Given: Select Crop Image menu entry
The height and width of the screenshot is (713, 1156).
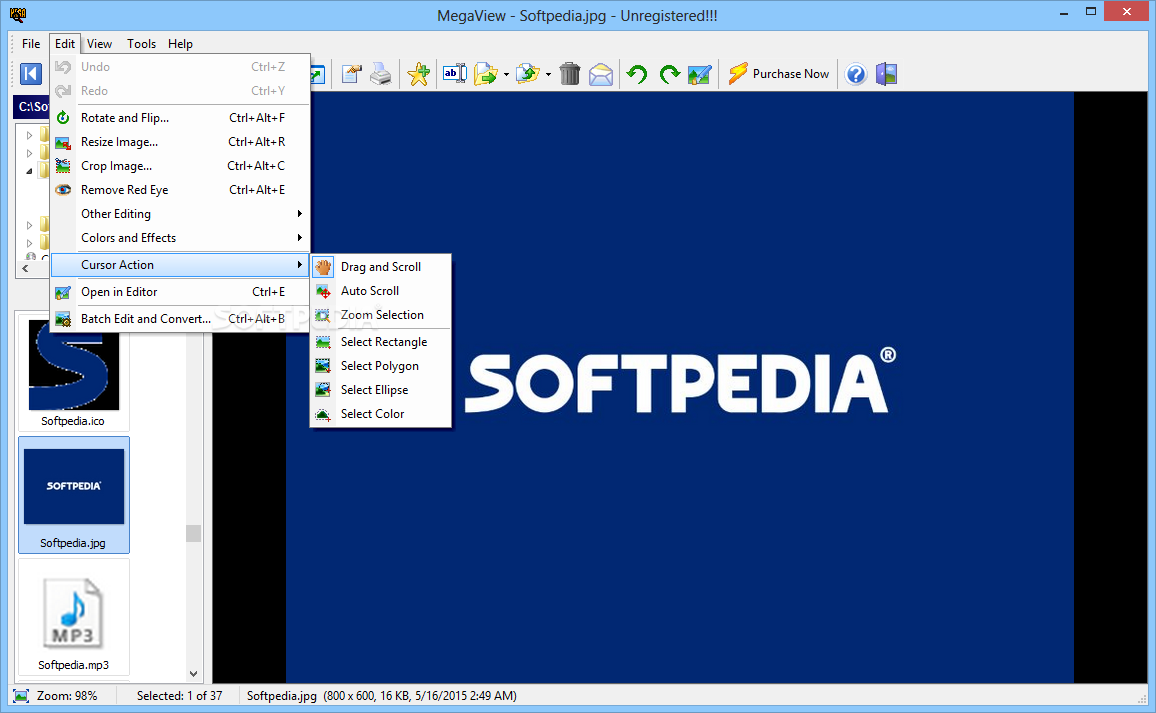Looking at the screenshot, I should (180, 166).
